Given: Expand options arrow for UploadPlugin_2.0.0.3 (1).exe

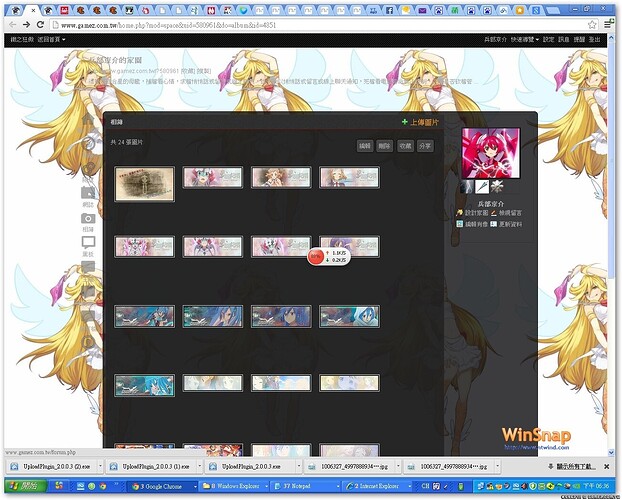Looking at the screenshot, I should click(200, 466).
